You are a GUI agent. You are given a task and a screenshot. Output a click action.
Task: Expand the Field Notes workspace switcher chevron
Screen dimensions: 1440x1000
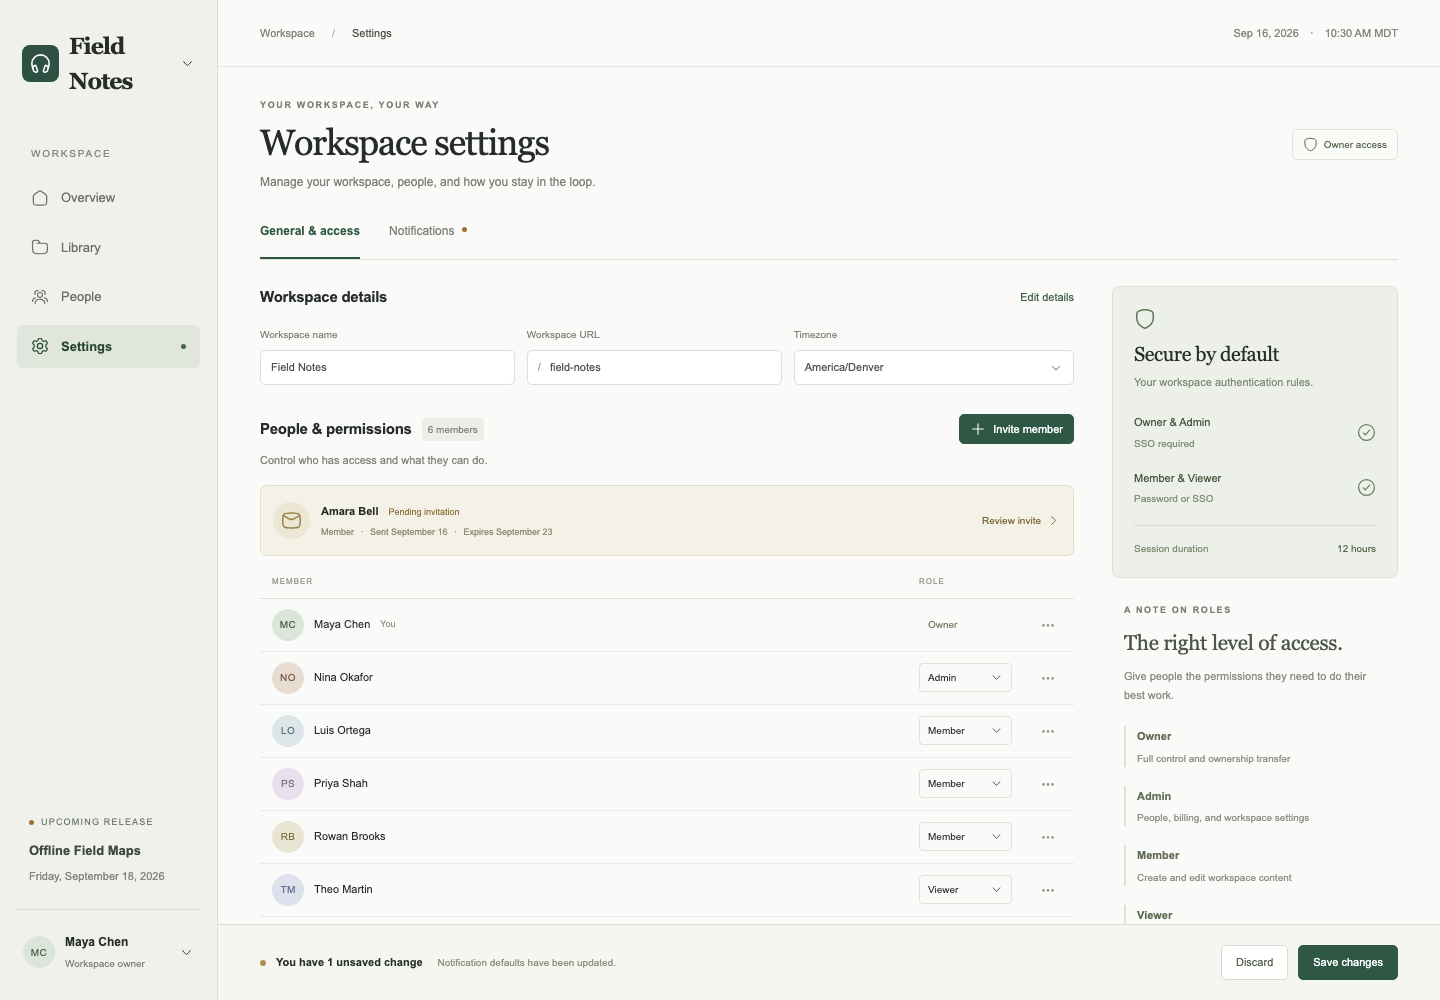(x=187, y=64)
